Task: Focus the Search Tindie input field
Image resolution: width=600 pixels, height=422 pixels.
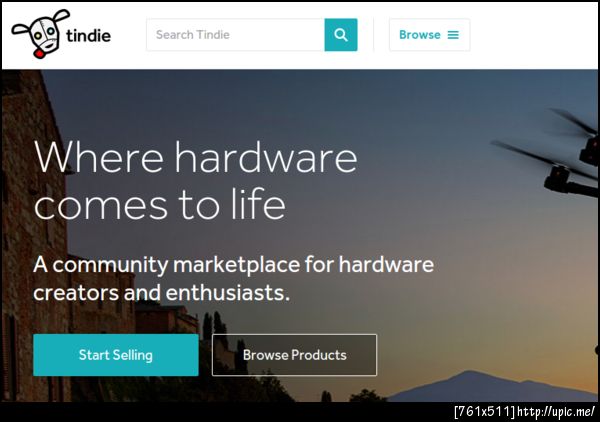Action: click(x=235, y=35)
